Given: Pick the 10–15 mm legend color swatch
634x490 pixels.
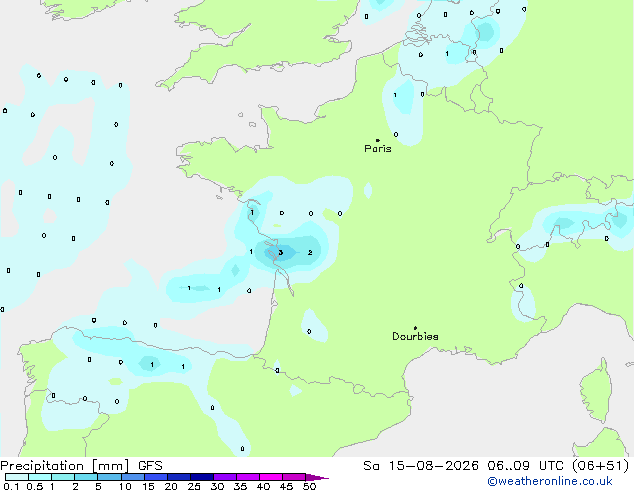Looking at the screenshot, I should (133, 477).
